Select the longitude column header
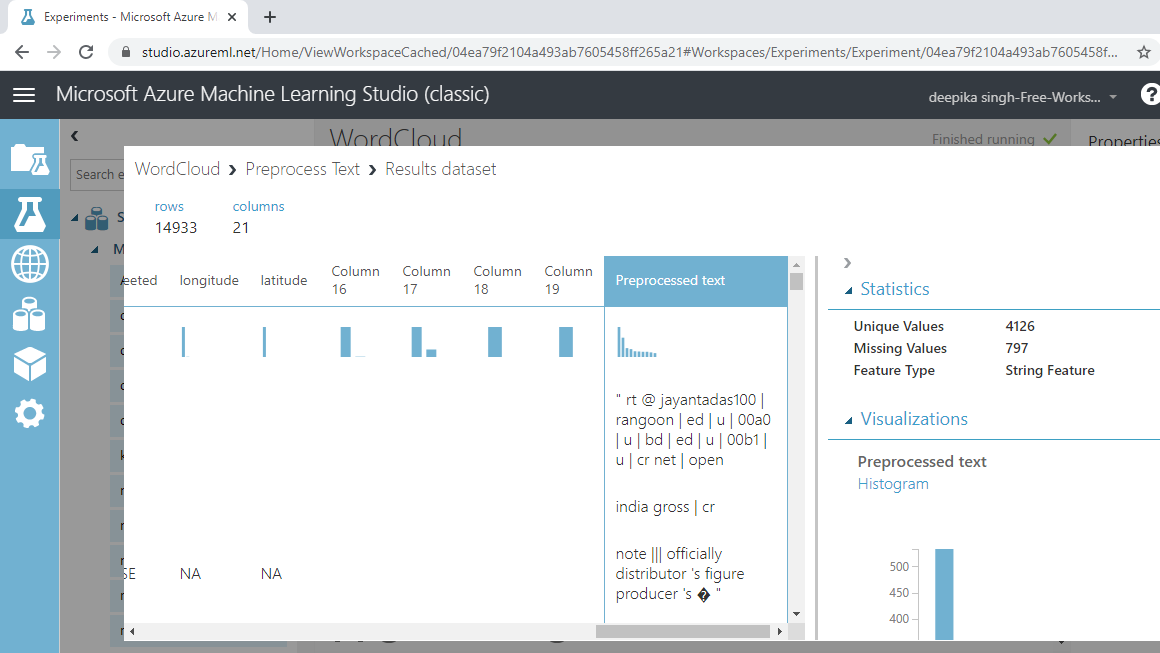 click(209, 280)
